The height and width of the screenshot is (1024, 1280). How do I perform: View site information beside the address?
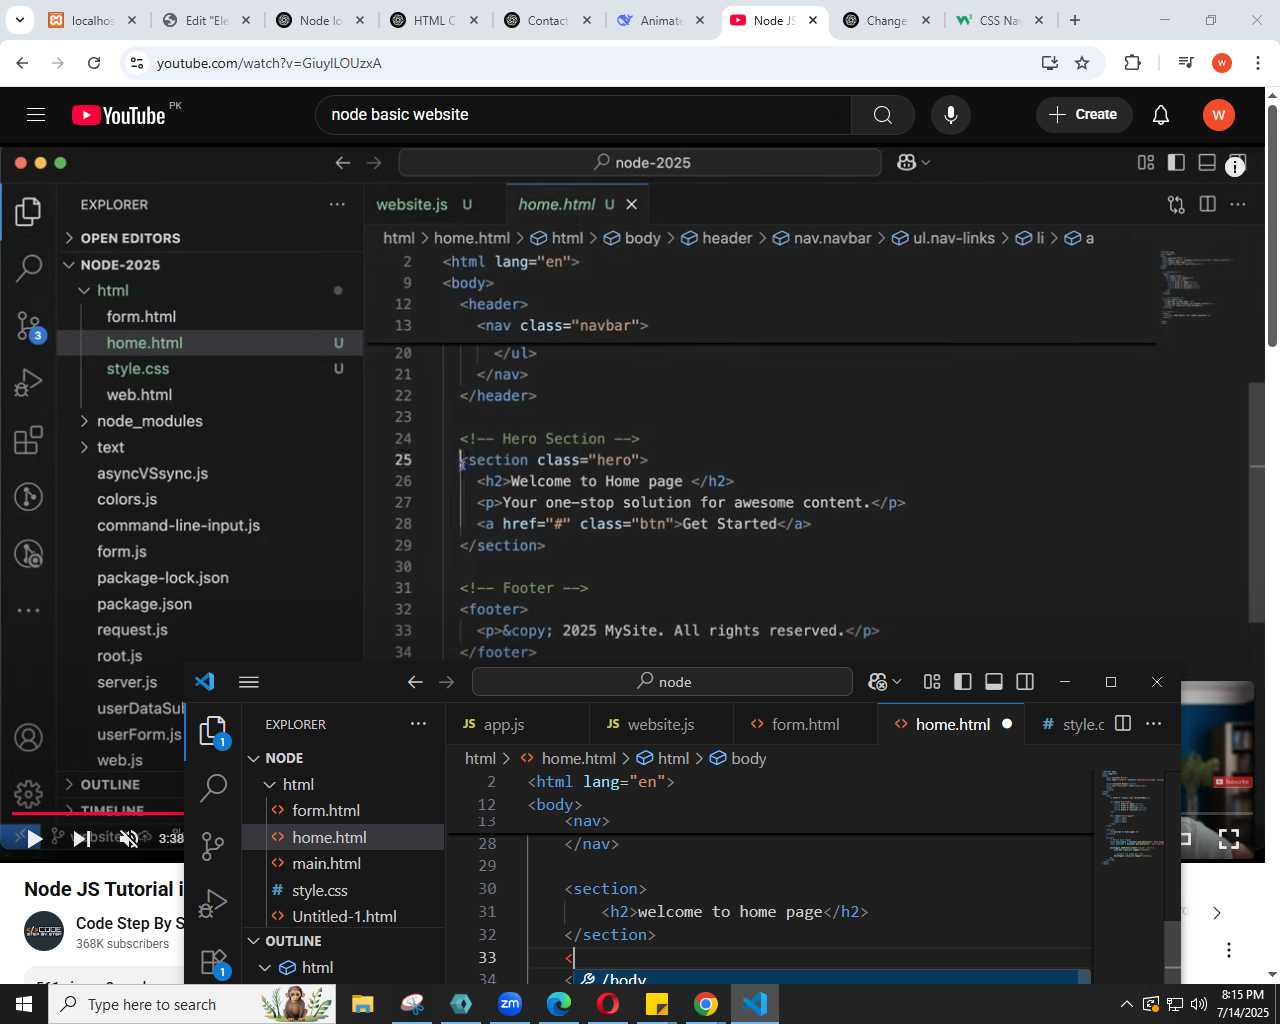pyautogui.click(x=137, y=63)
